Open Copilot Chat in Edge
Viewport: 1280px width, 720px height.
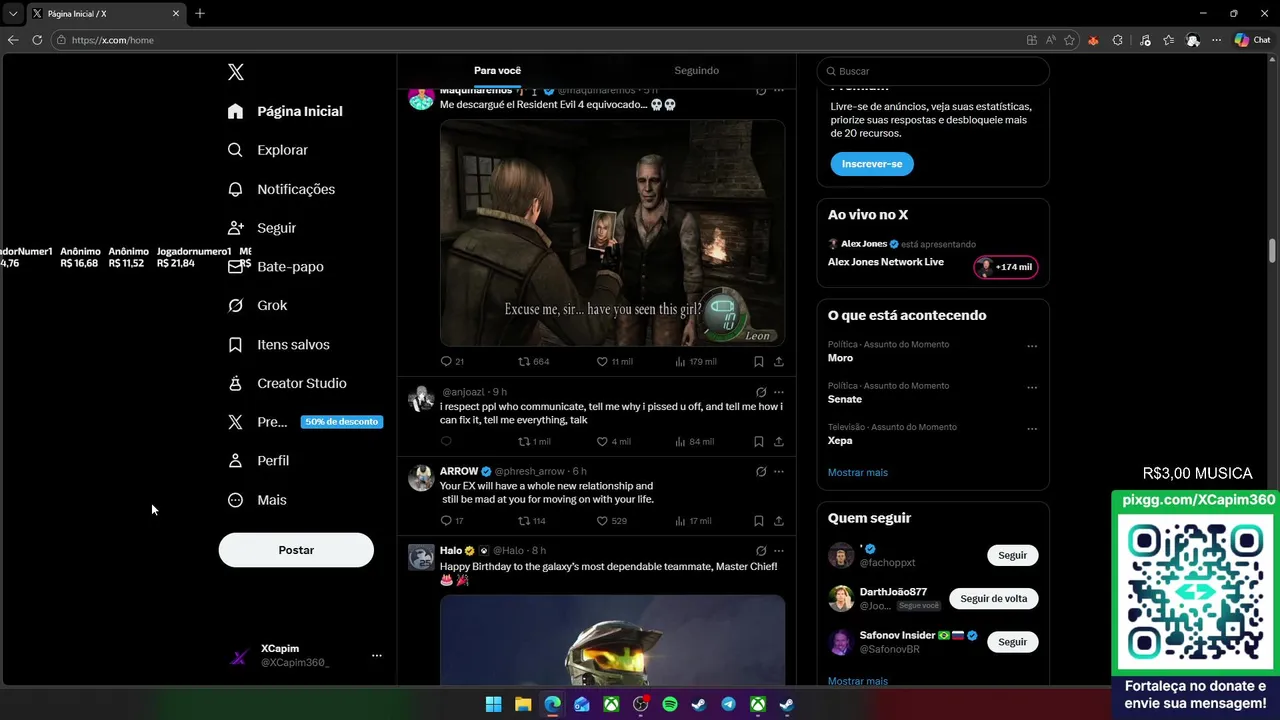click(x=1252, y=40)
